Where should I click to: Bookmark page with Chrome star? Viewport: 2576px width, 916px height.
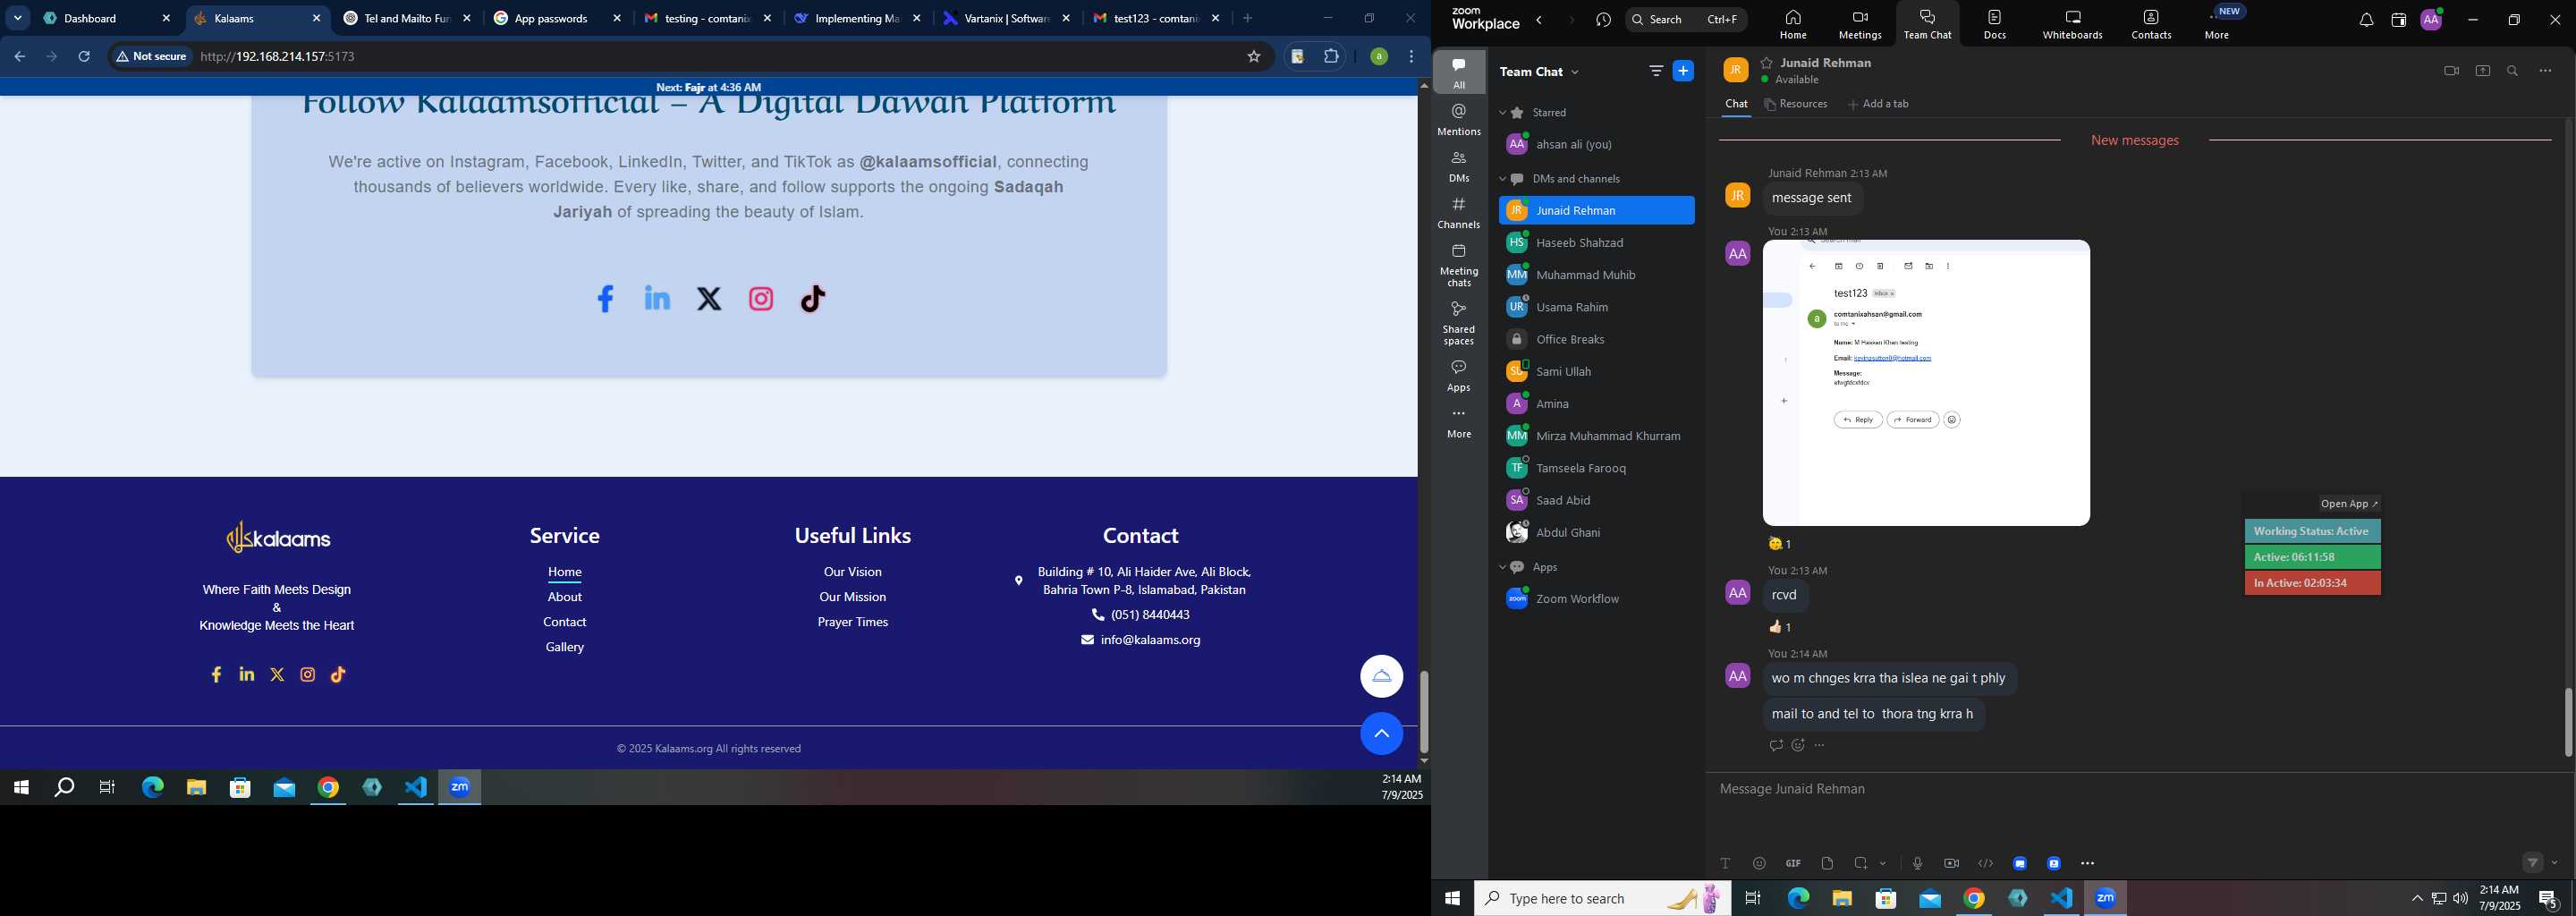coord(1254,57)
